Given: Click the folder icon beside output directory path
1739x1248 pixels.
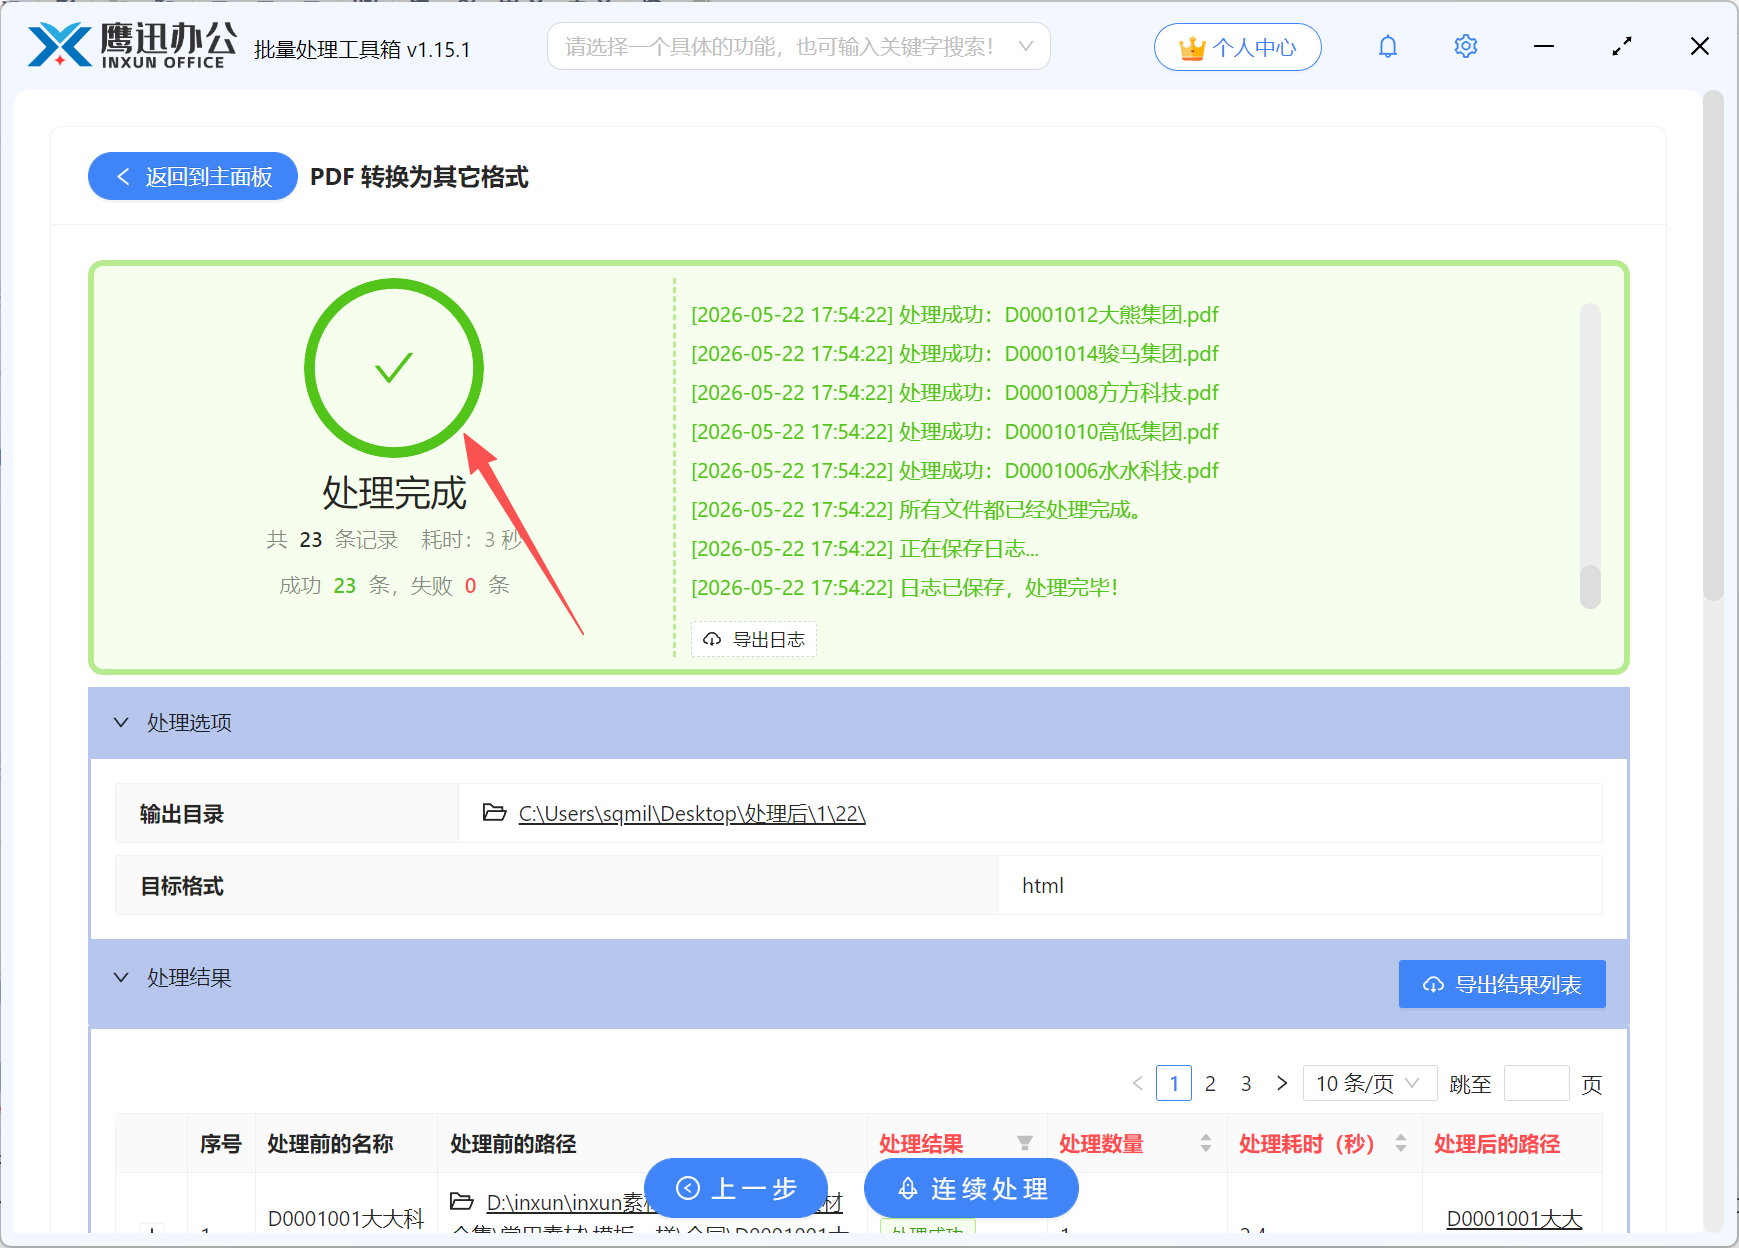Looking at the screenshot, I should [494, 812].
